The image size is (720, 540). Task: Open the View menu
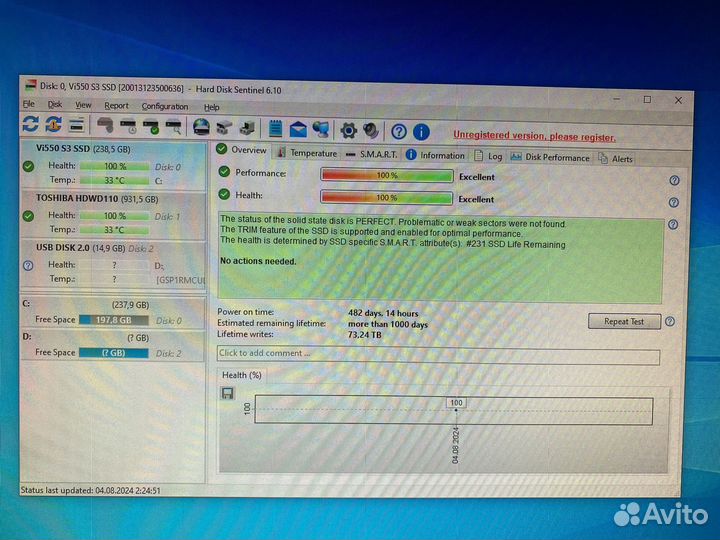tap(83, 105)
